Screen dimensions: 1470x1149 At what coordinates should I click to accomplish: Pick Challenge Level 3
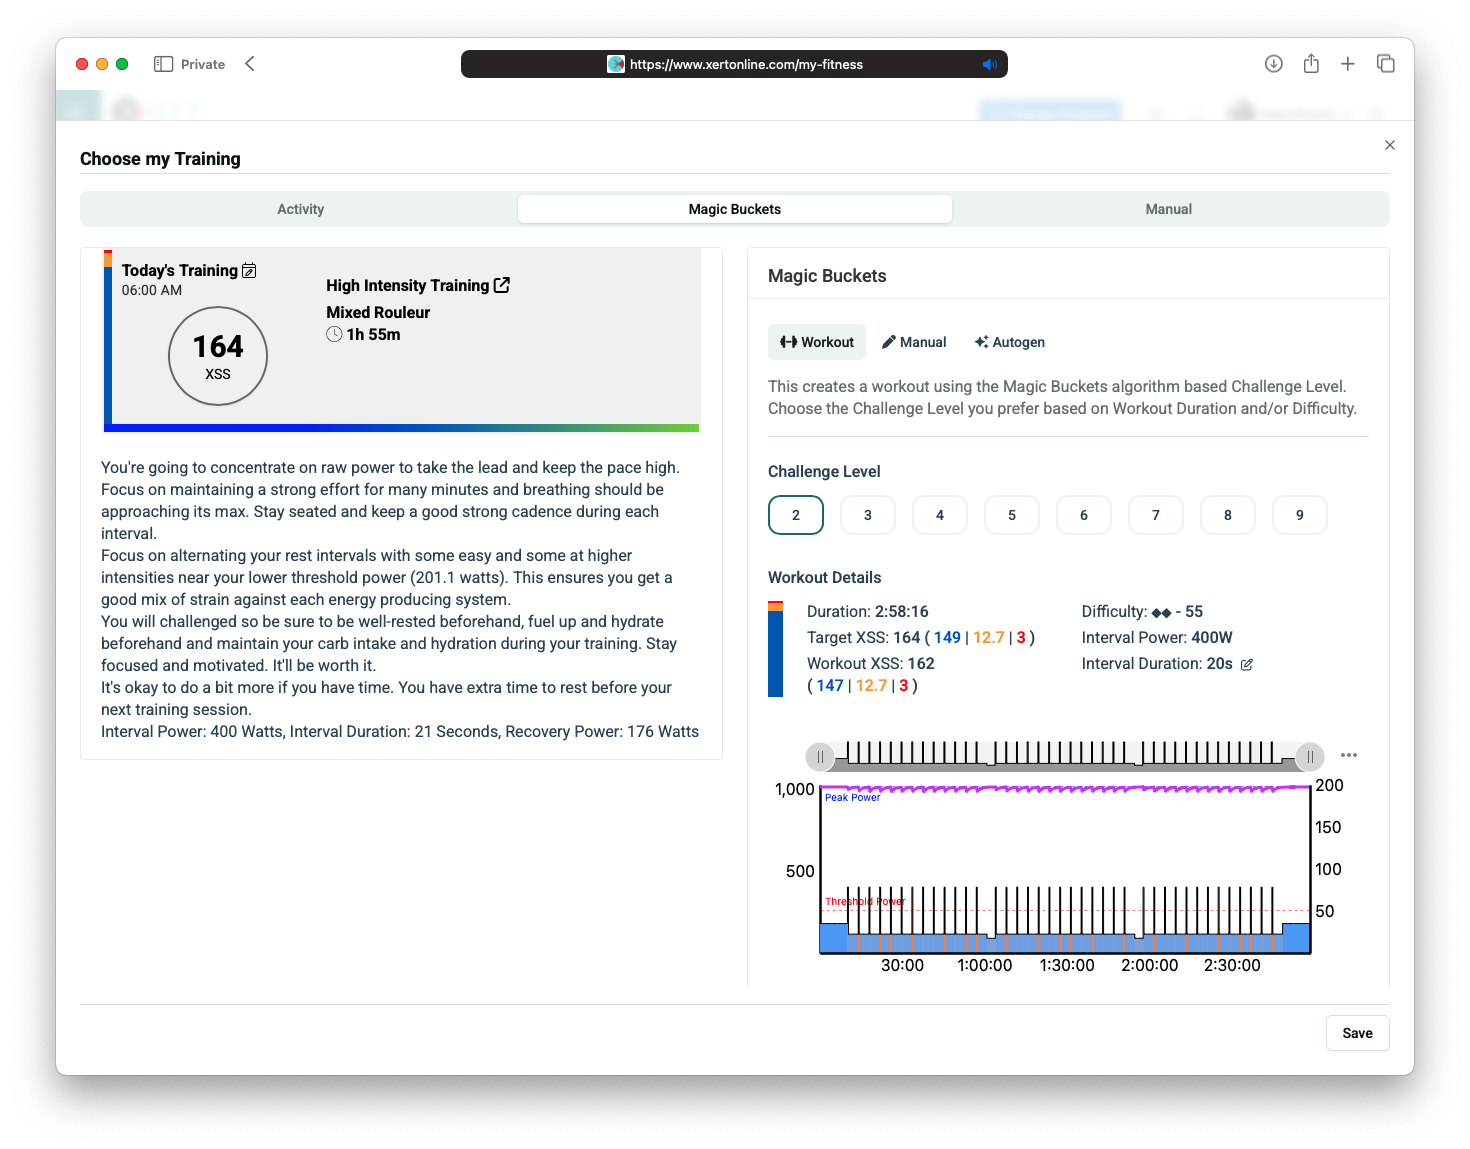(868, 515)
